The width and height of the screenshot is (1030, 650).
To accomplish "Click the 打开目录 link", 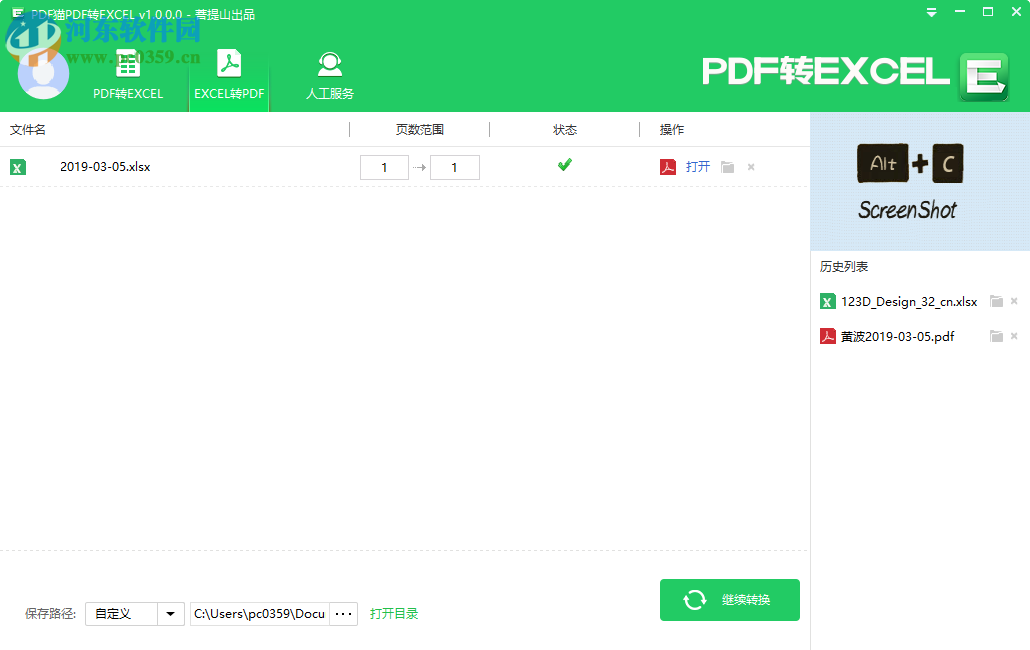I will (394, 613).
